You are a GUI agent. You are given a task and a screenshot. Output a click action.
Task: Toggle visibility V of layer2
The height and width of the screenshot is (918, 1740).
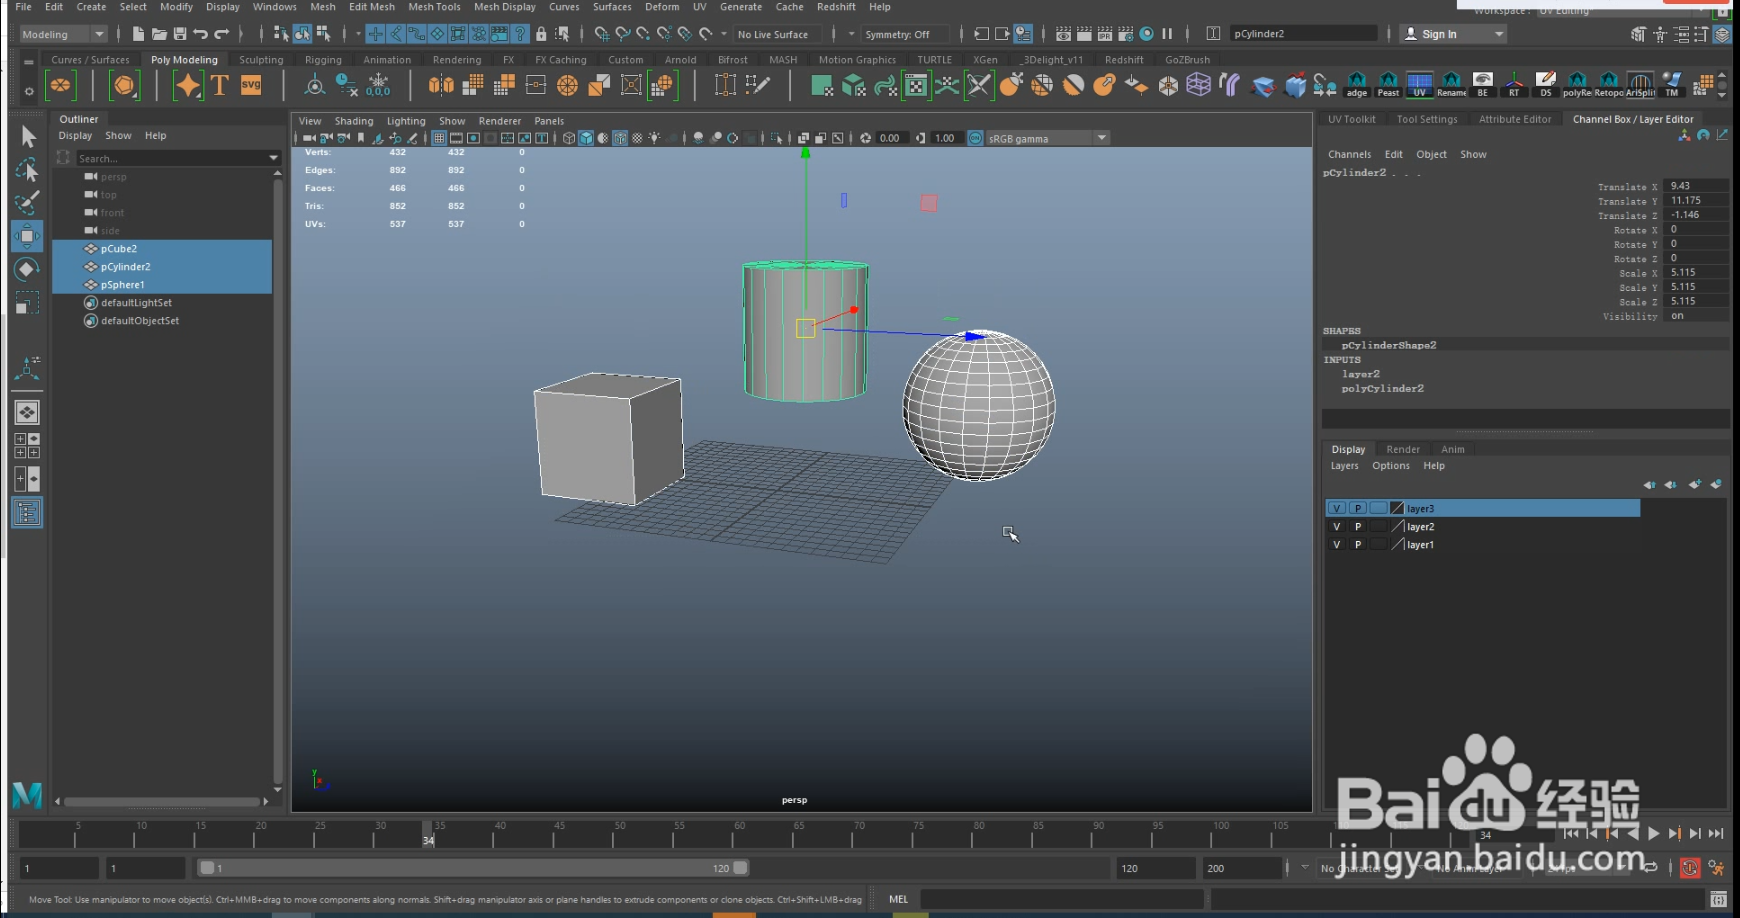pos(1337,526)
